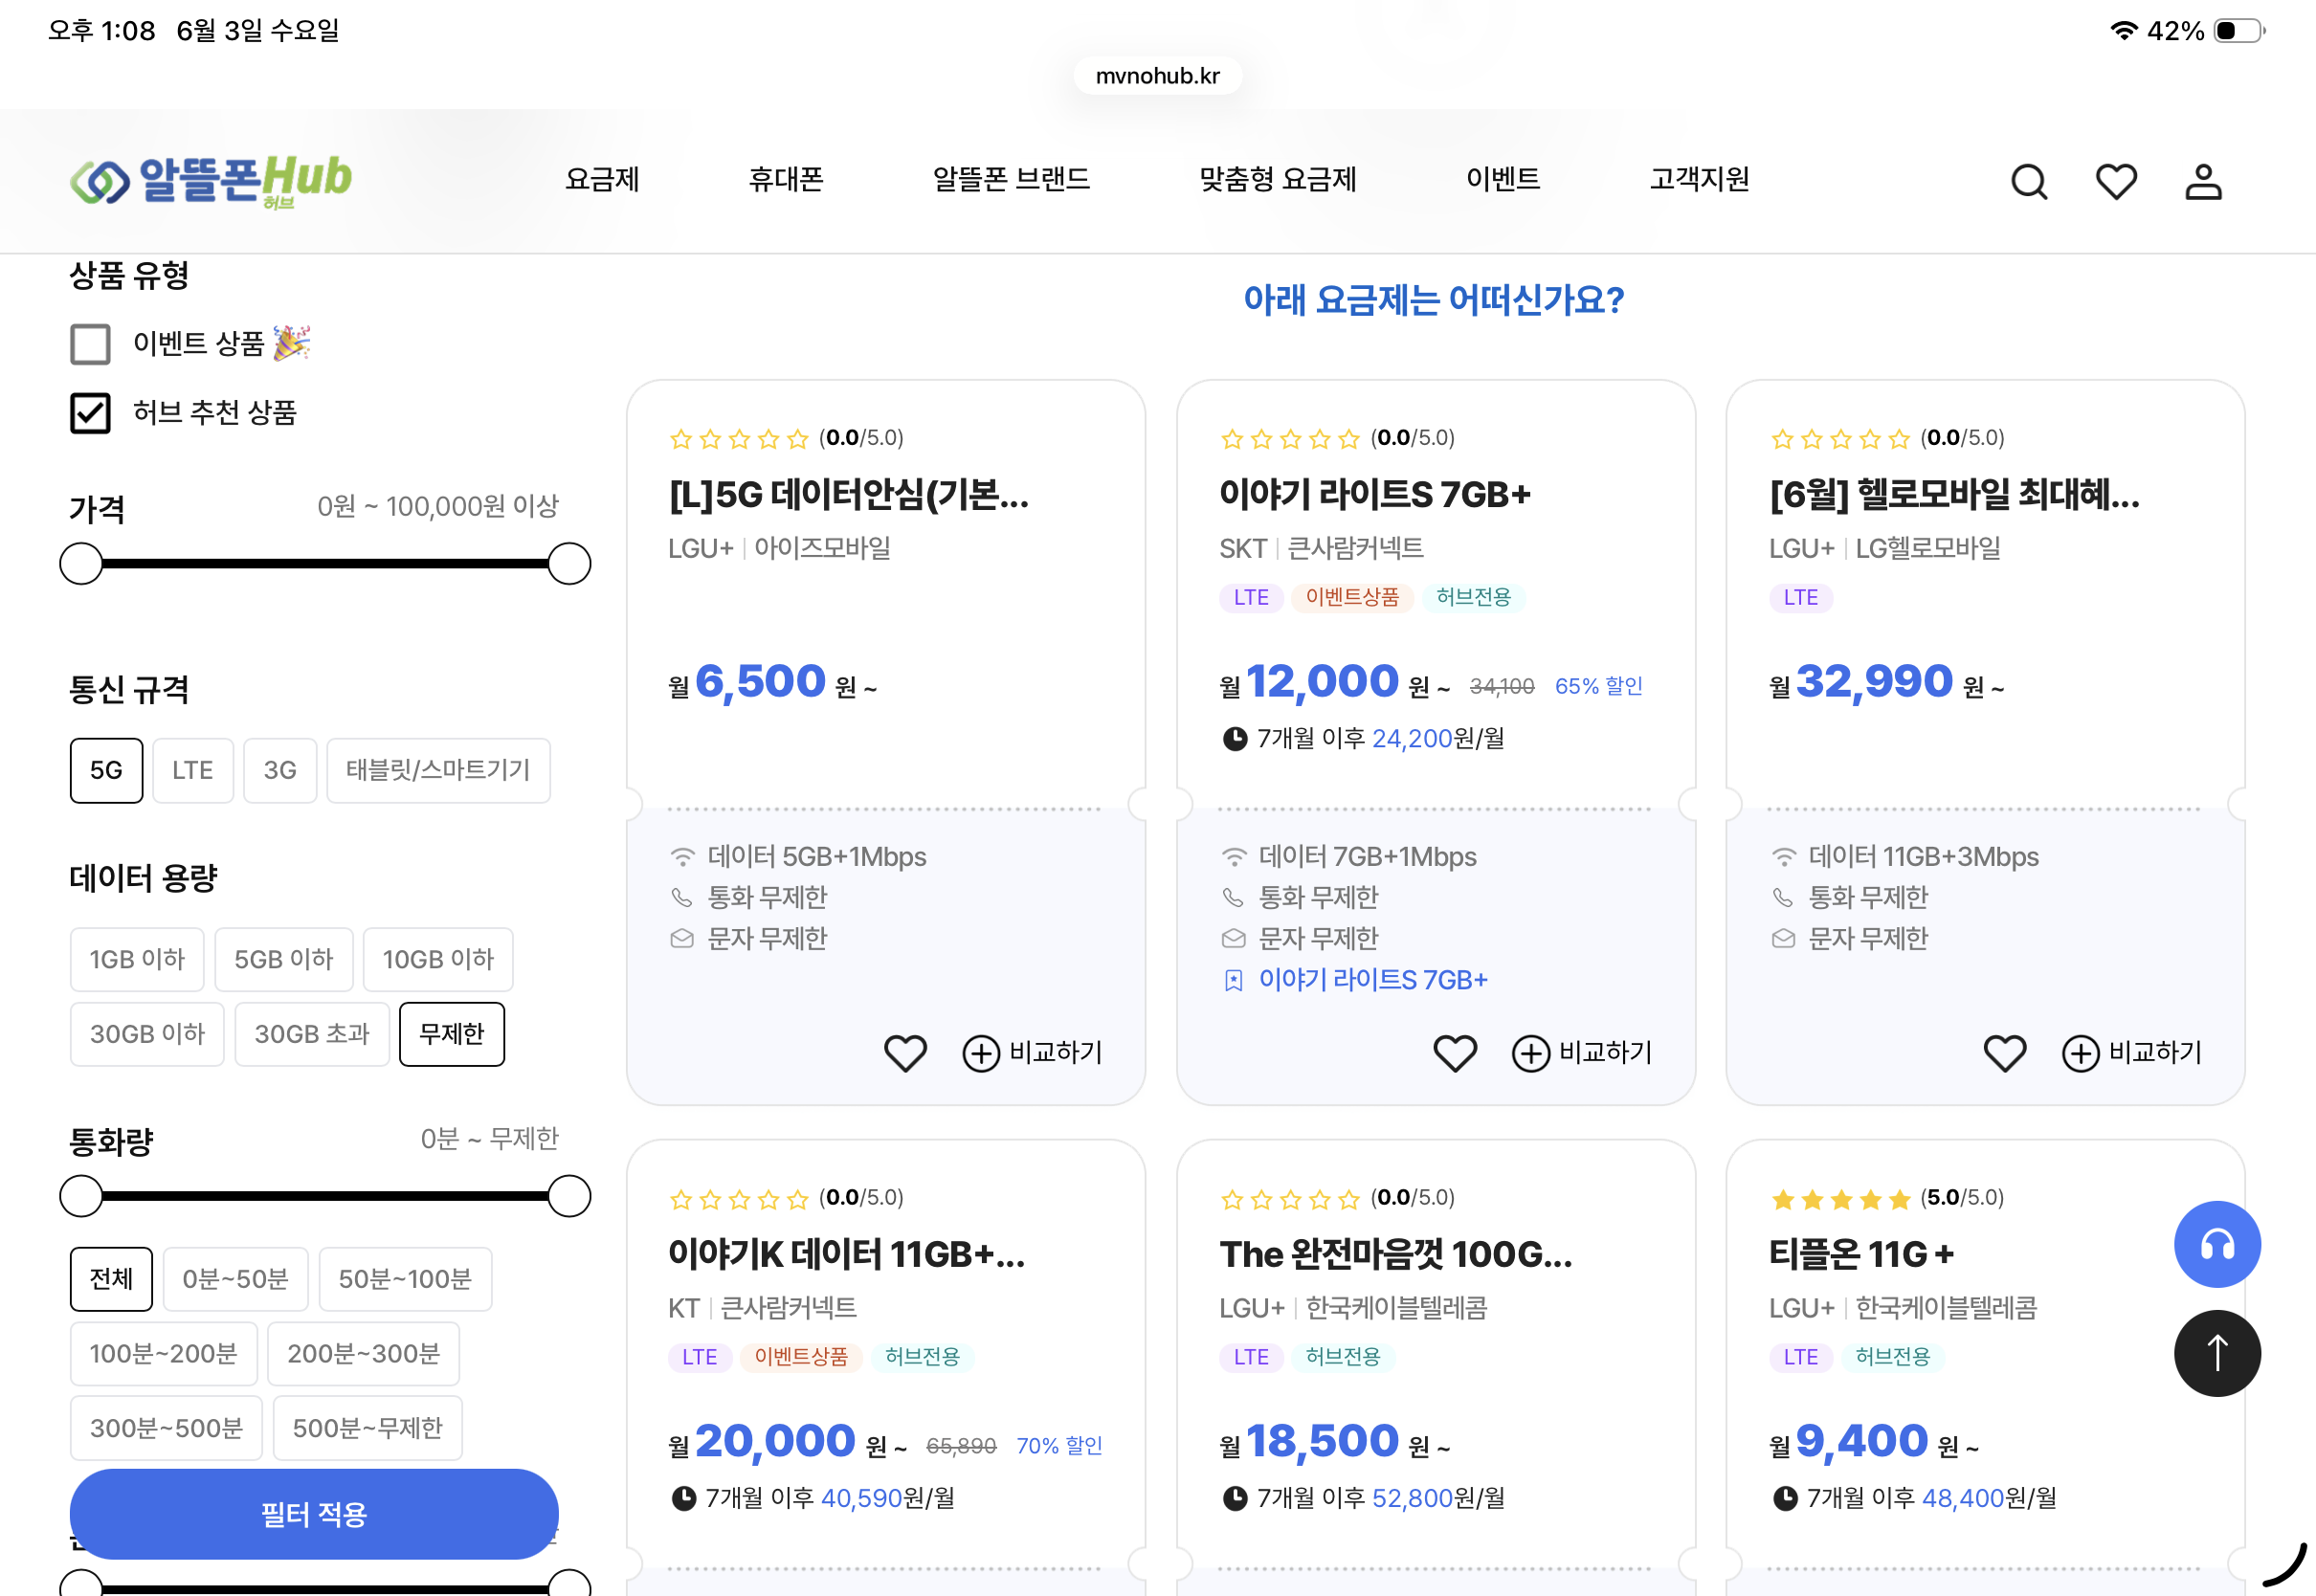The image size is (2316, 1596).
Task: Click the price slider minimum handle
Action: [x=81, y=564]
